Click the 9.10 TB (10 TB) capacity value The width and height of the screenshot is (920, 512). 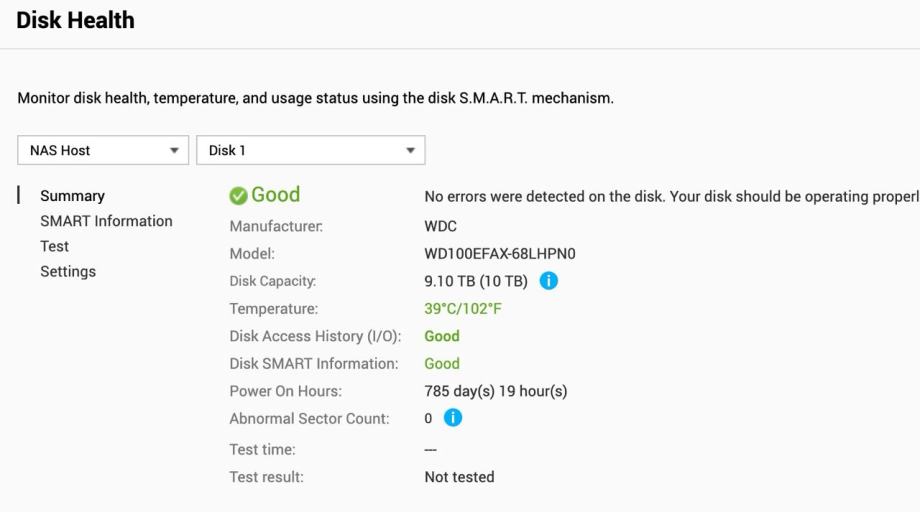point(476,281)
